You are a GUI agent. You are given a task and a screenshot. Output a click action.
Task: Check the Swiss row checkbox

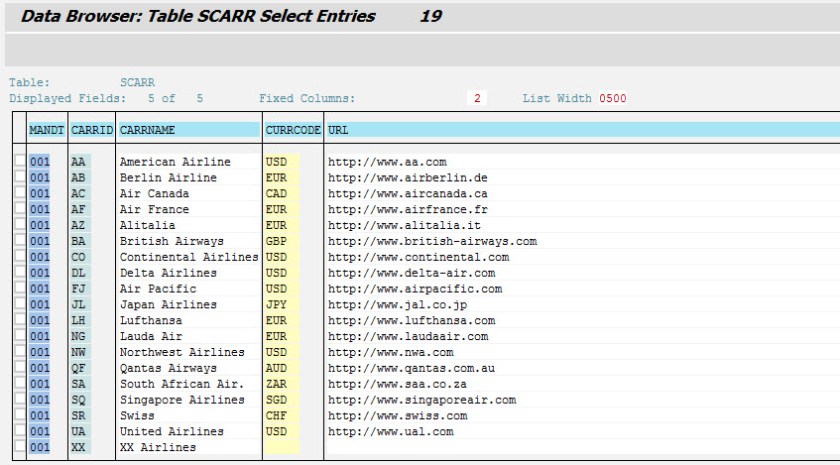(20, 415)
